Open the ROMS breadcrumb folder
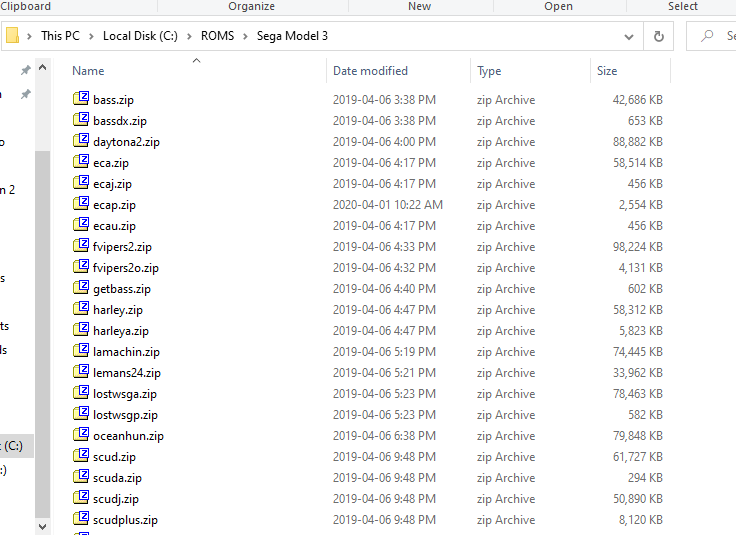 (x=217, y=36)
